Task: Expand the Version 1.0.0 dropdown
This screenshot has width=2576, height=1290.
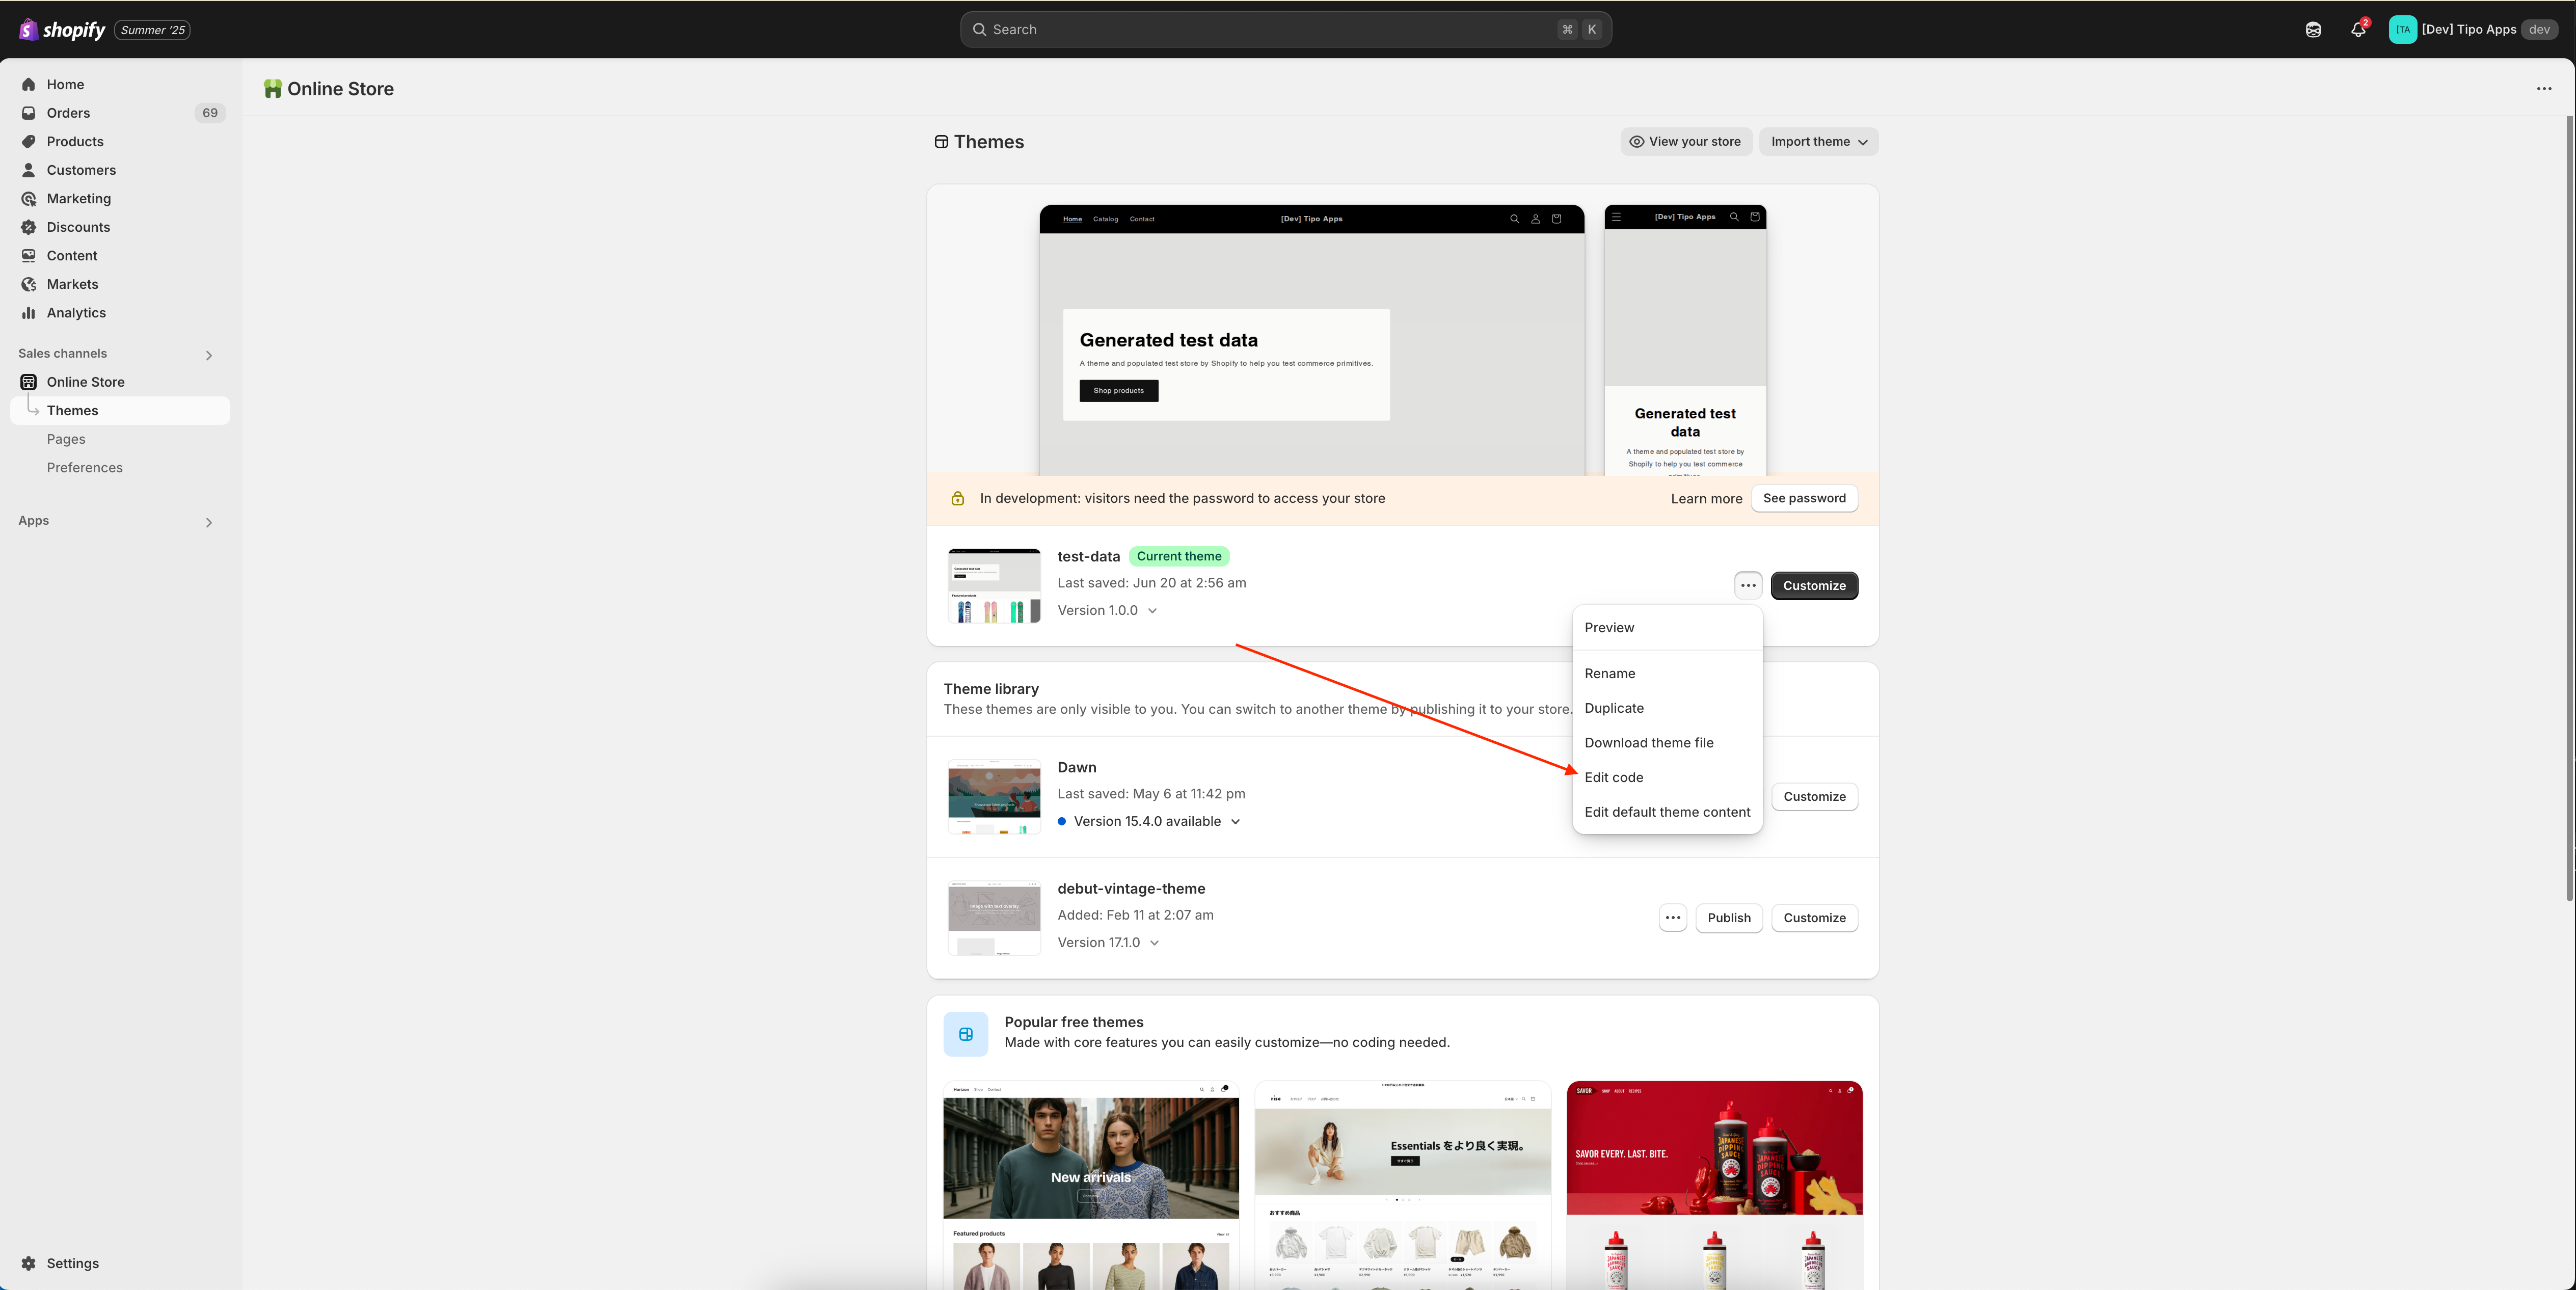Action: (x=1153, y=611)
